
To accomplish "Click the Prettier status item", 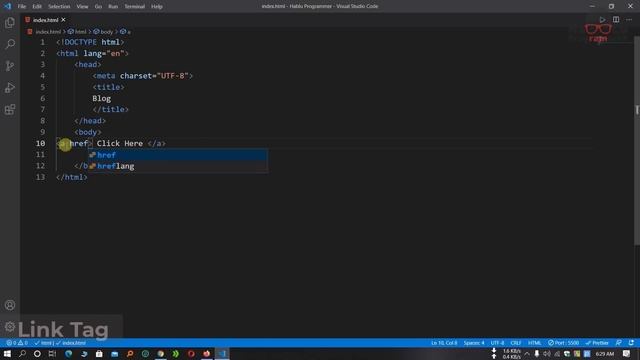I will click(597, 343).
